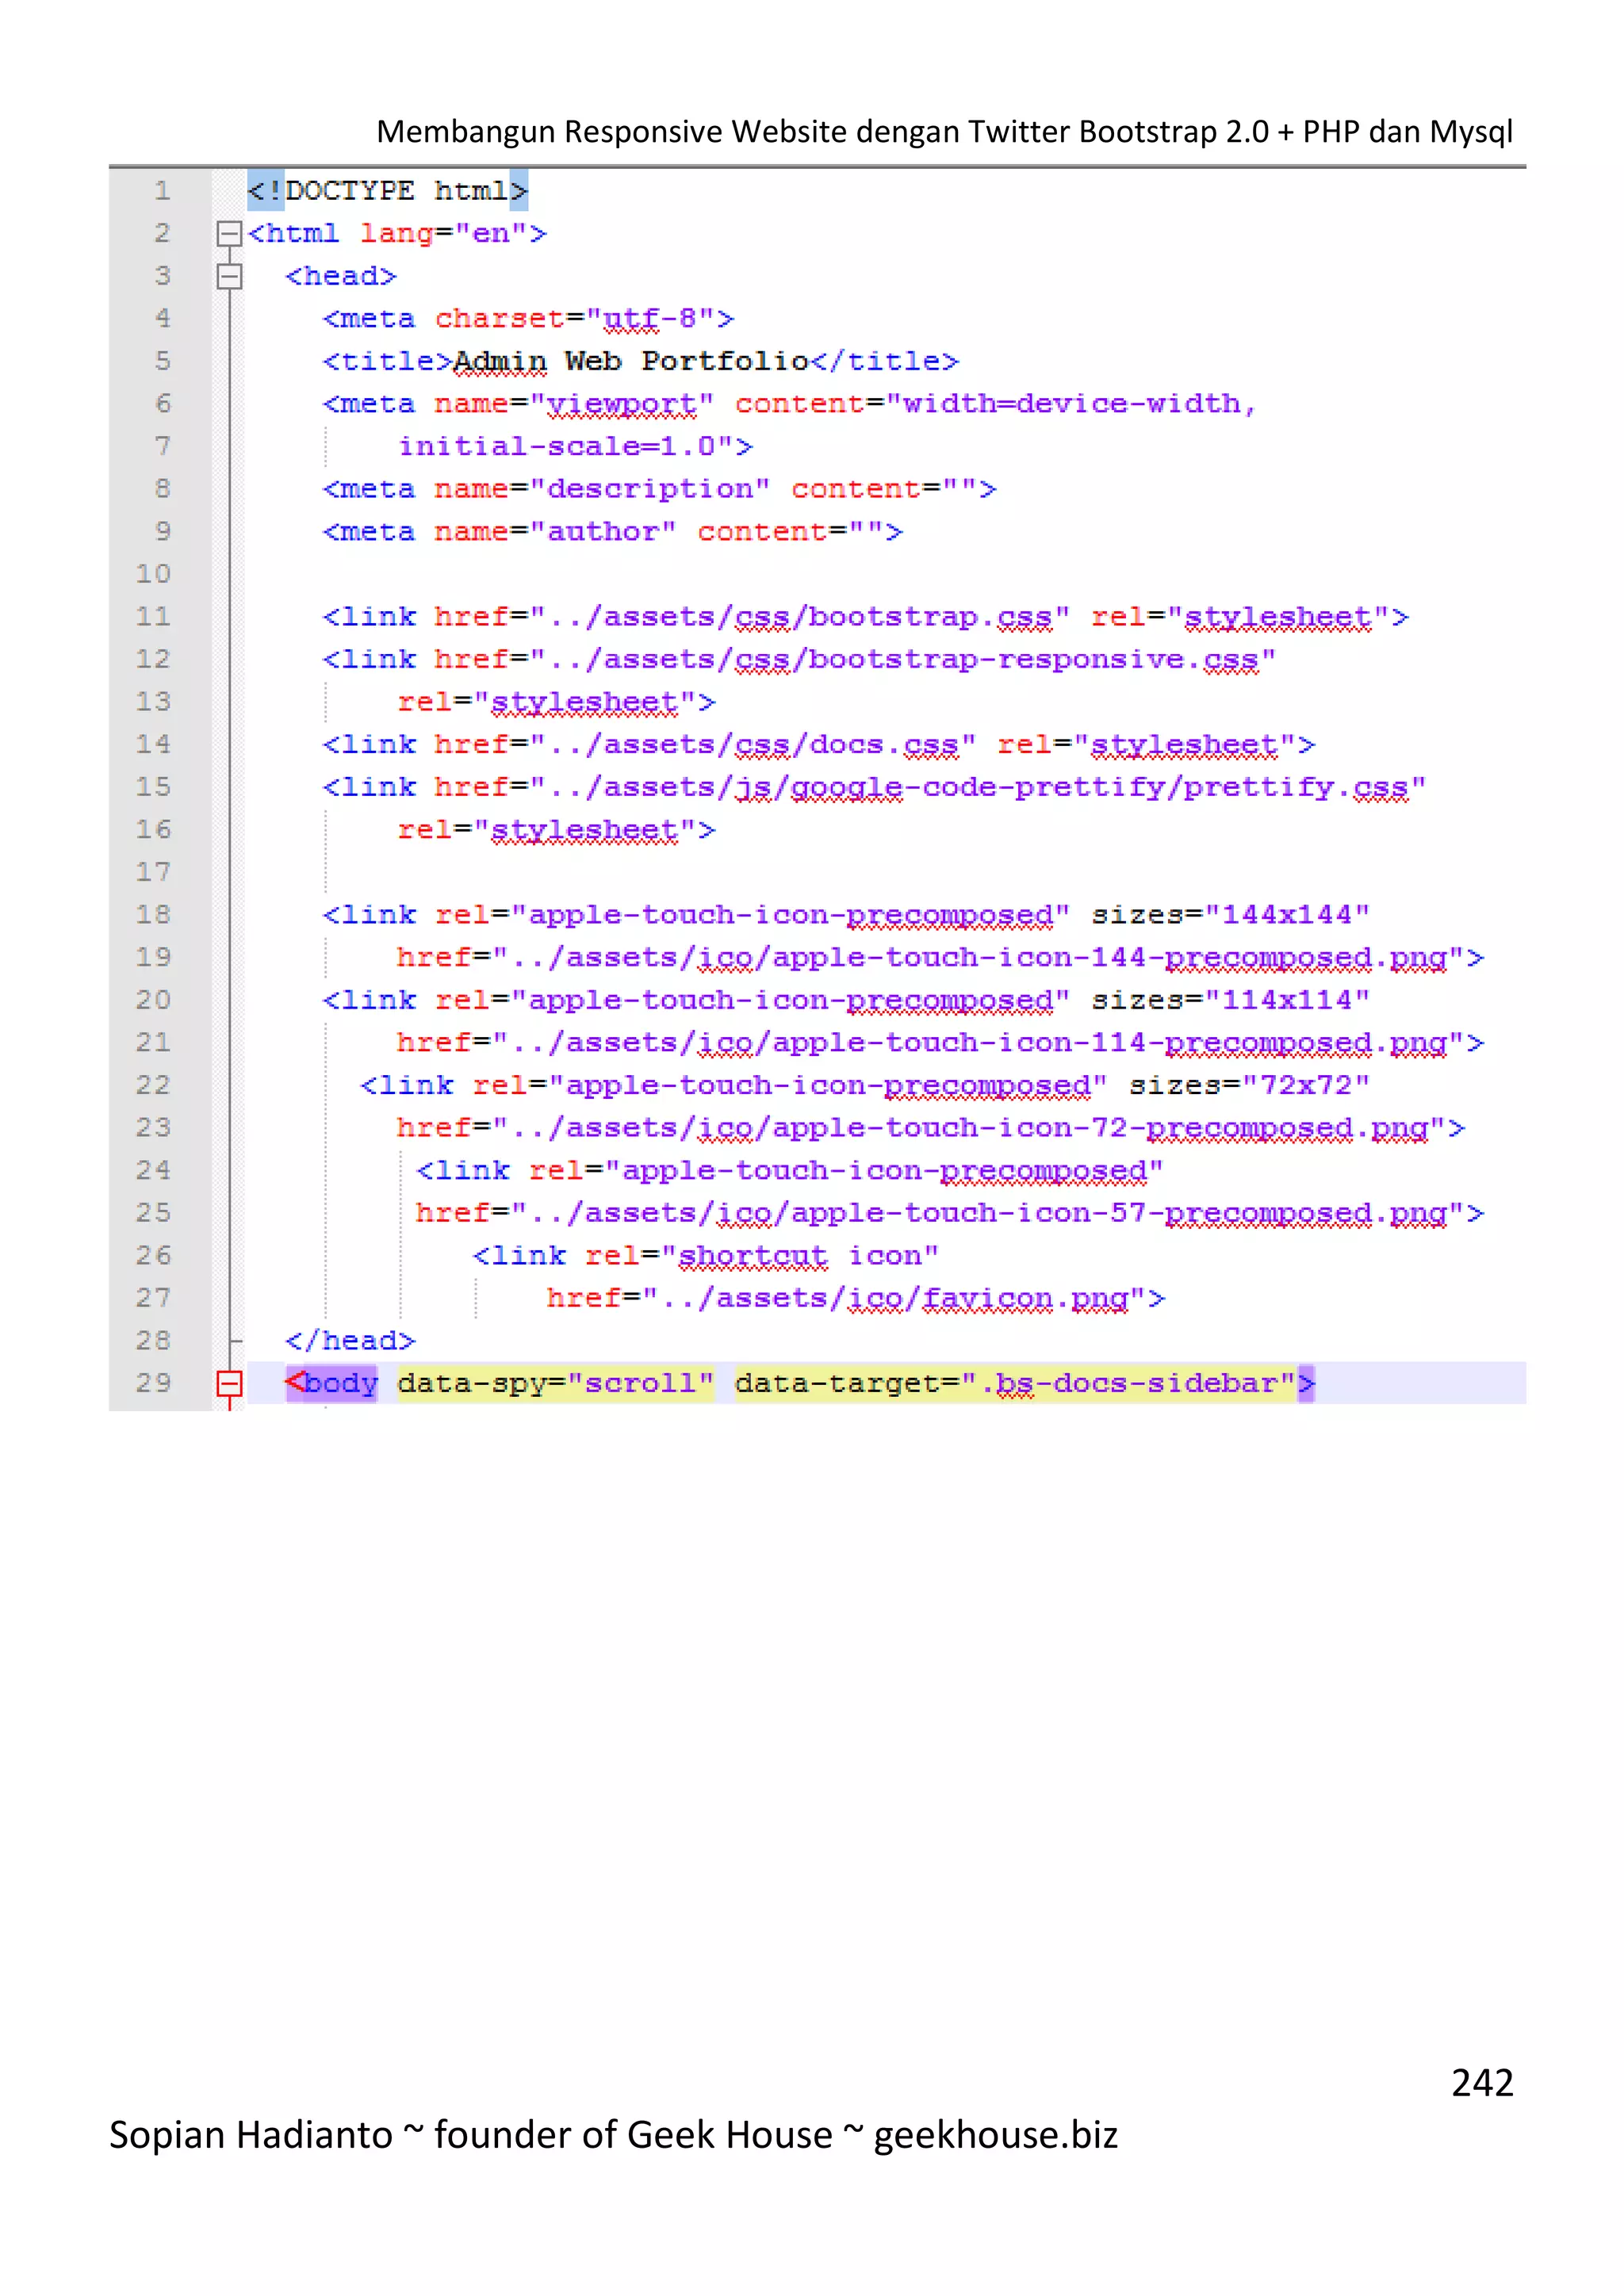Viewport: 1624px width, 2296px height.
Task: Click the name="description" meta line
Action: [659, 489]
